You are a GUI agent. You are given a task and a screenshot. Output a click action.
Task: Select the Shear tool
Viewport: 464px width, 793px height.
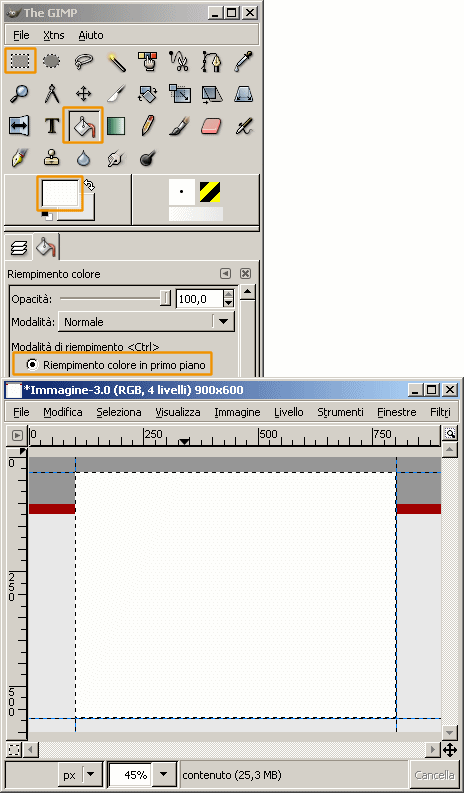(211, 94)
